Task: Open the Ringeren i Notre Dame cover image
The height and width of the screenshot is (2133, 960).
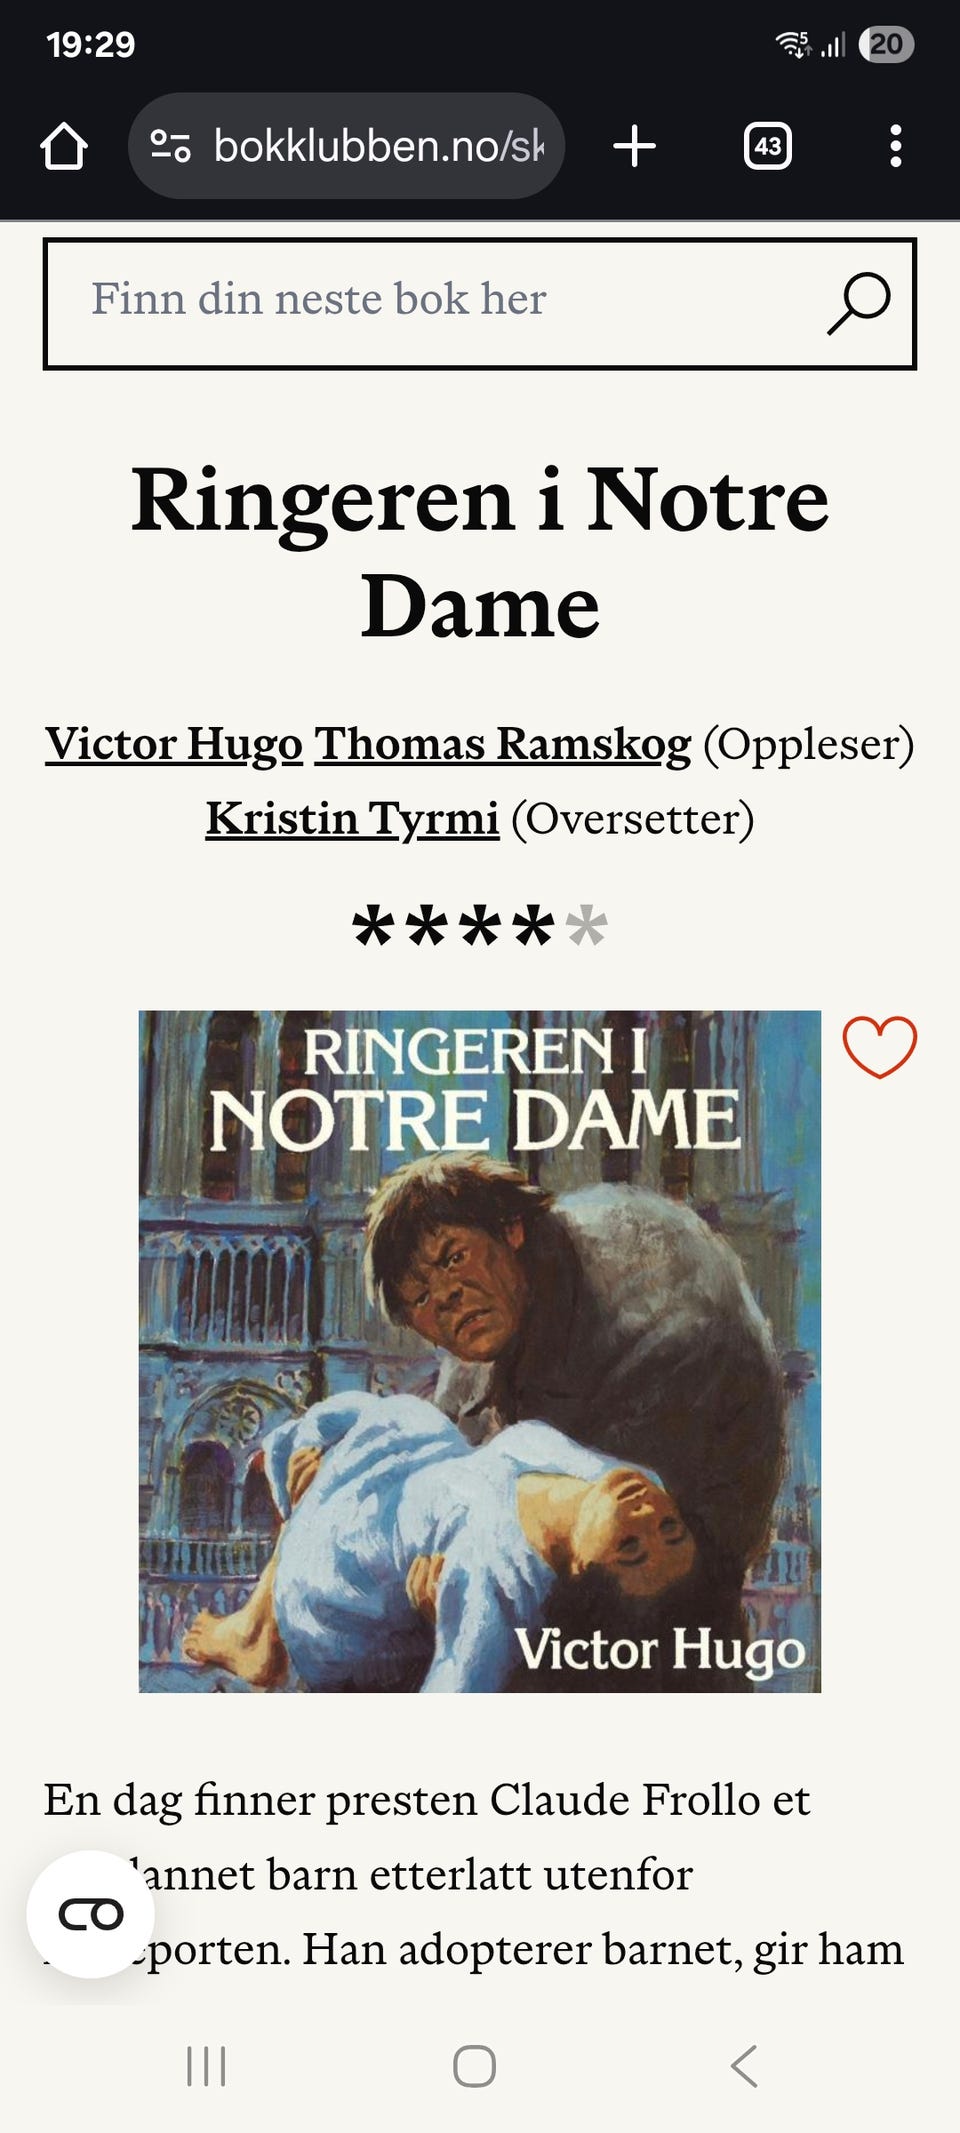Action: pos(480,1351)
